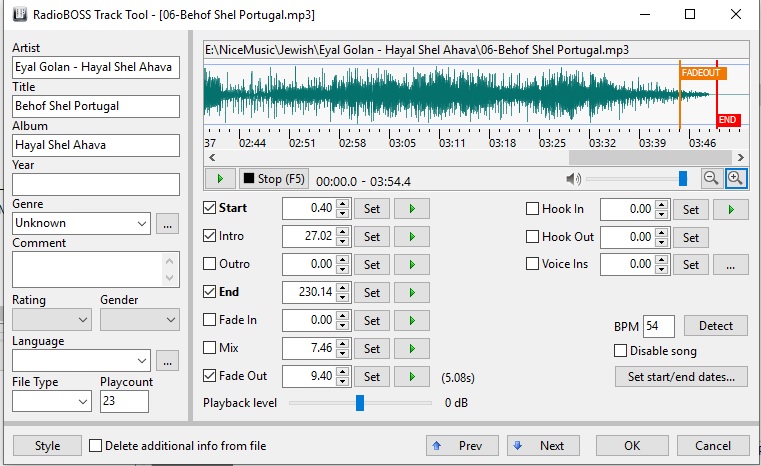Click the Language browse ellipsis button

[167, 361]
